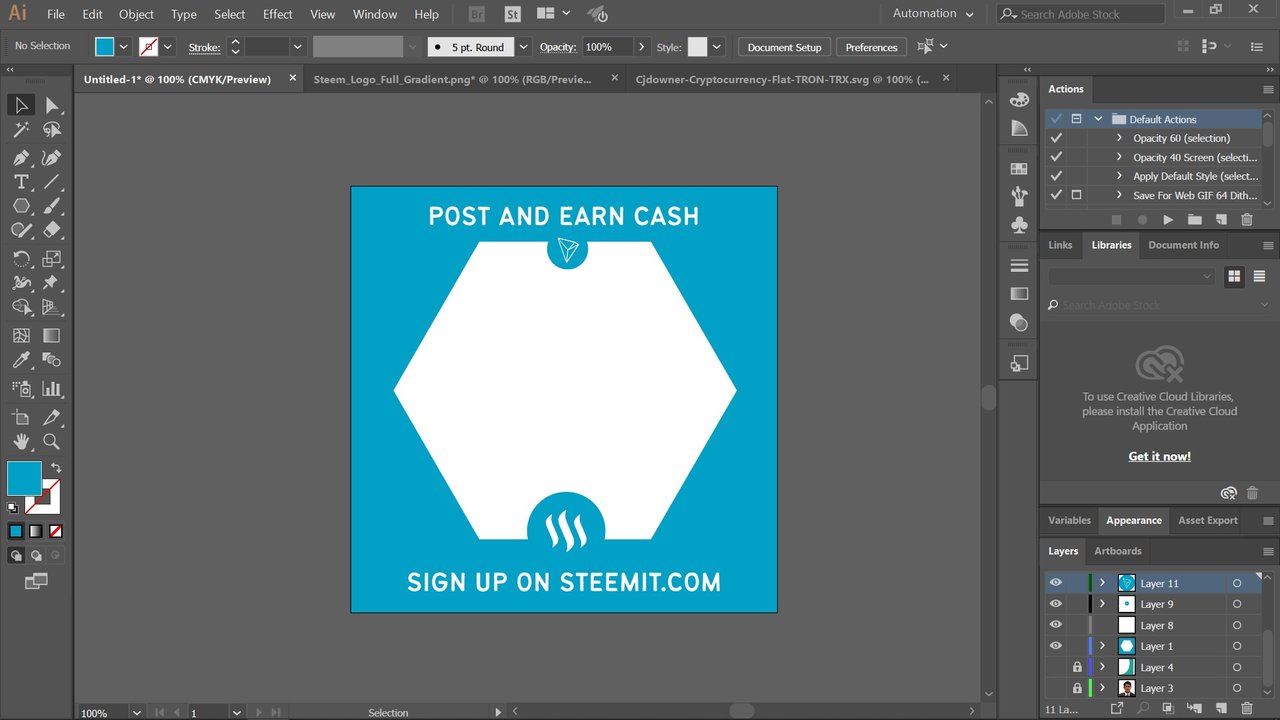Select the Pen tool
Viewport: 1280px width, 720px height.
coord(21,158)
